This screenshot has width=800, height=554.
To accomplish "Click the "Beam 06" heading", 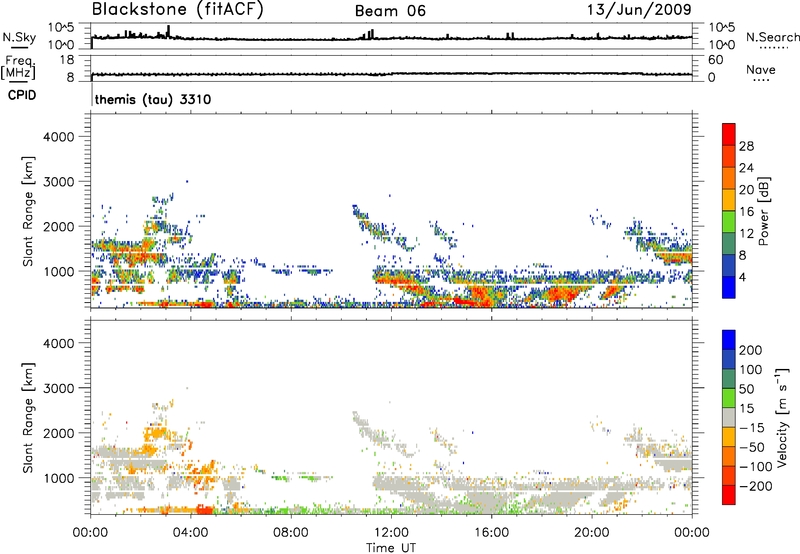I will (390, 11).
